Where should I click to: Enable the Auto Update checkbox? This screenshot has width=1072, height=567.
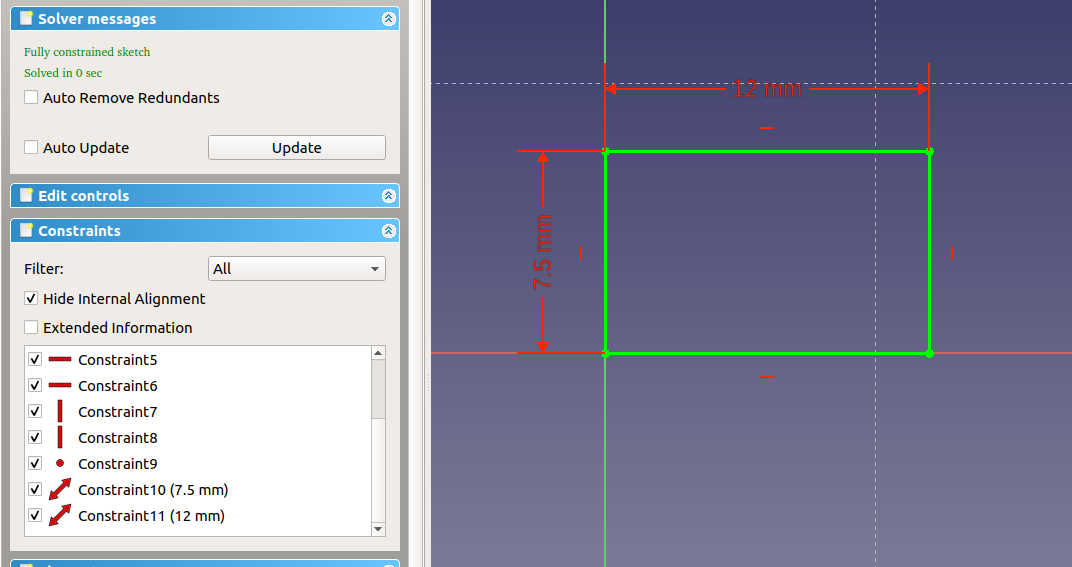(32, 148)
